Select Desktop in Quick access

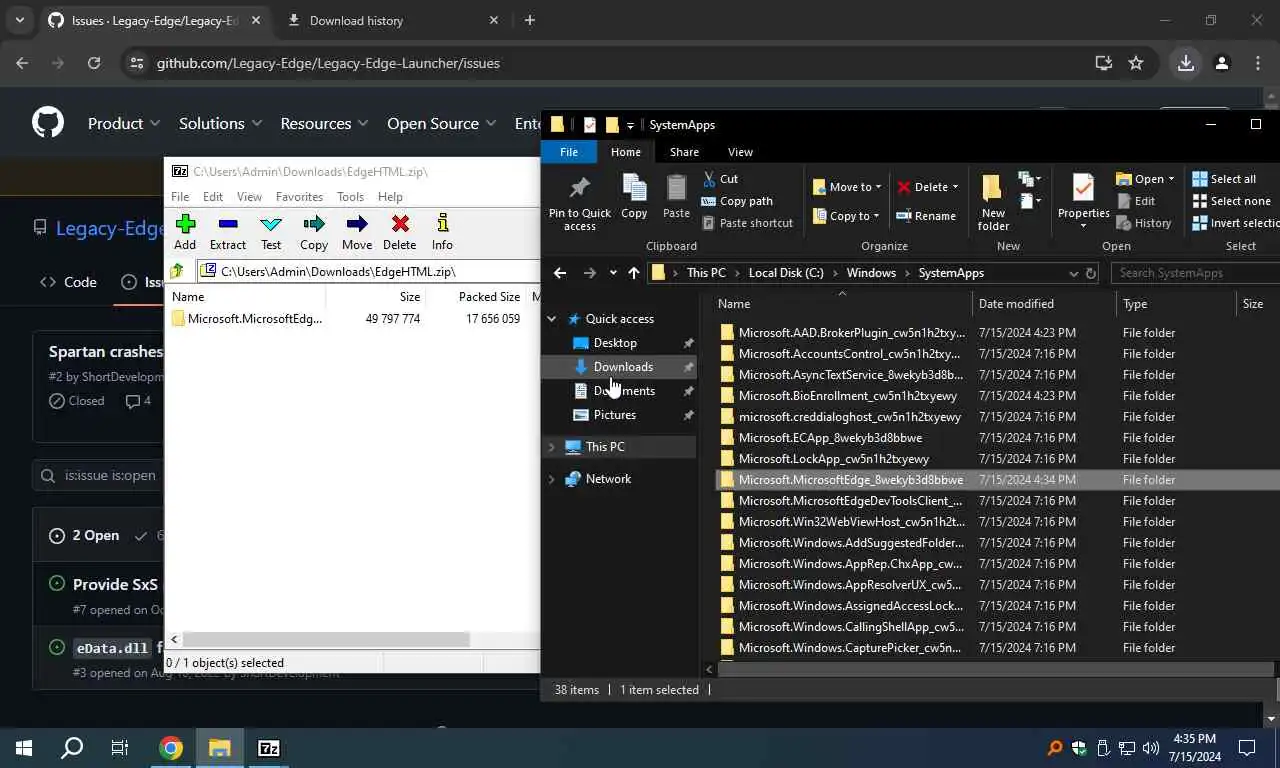tap(614, 343)
